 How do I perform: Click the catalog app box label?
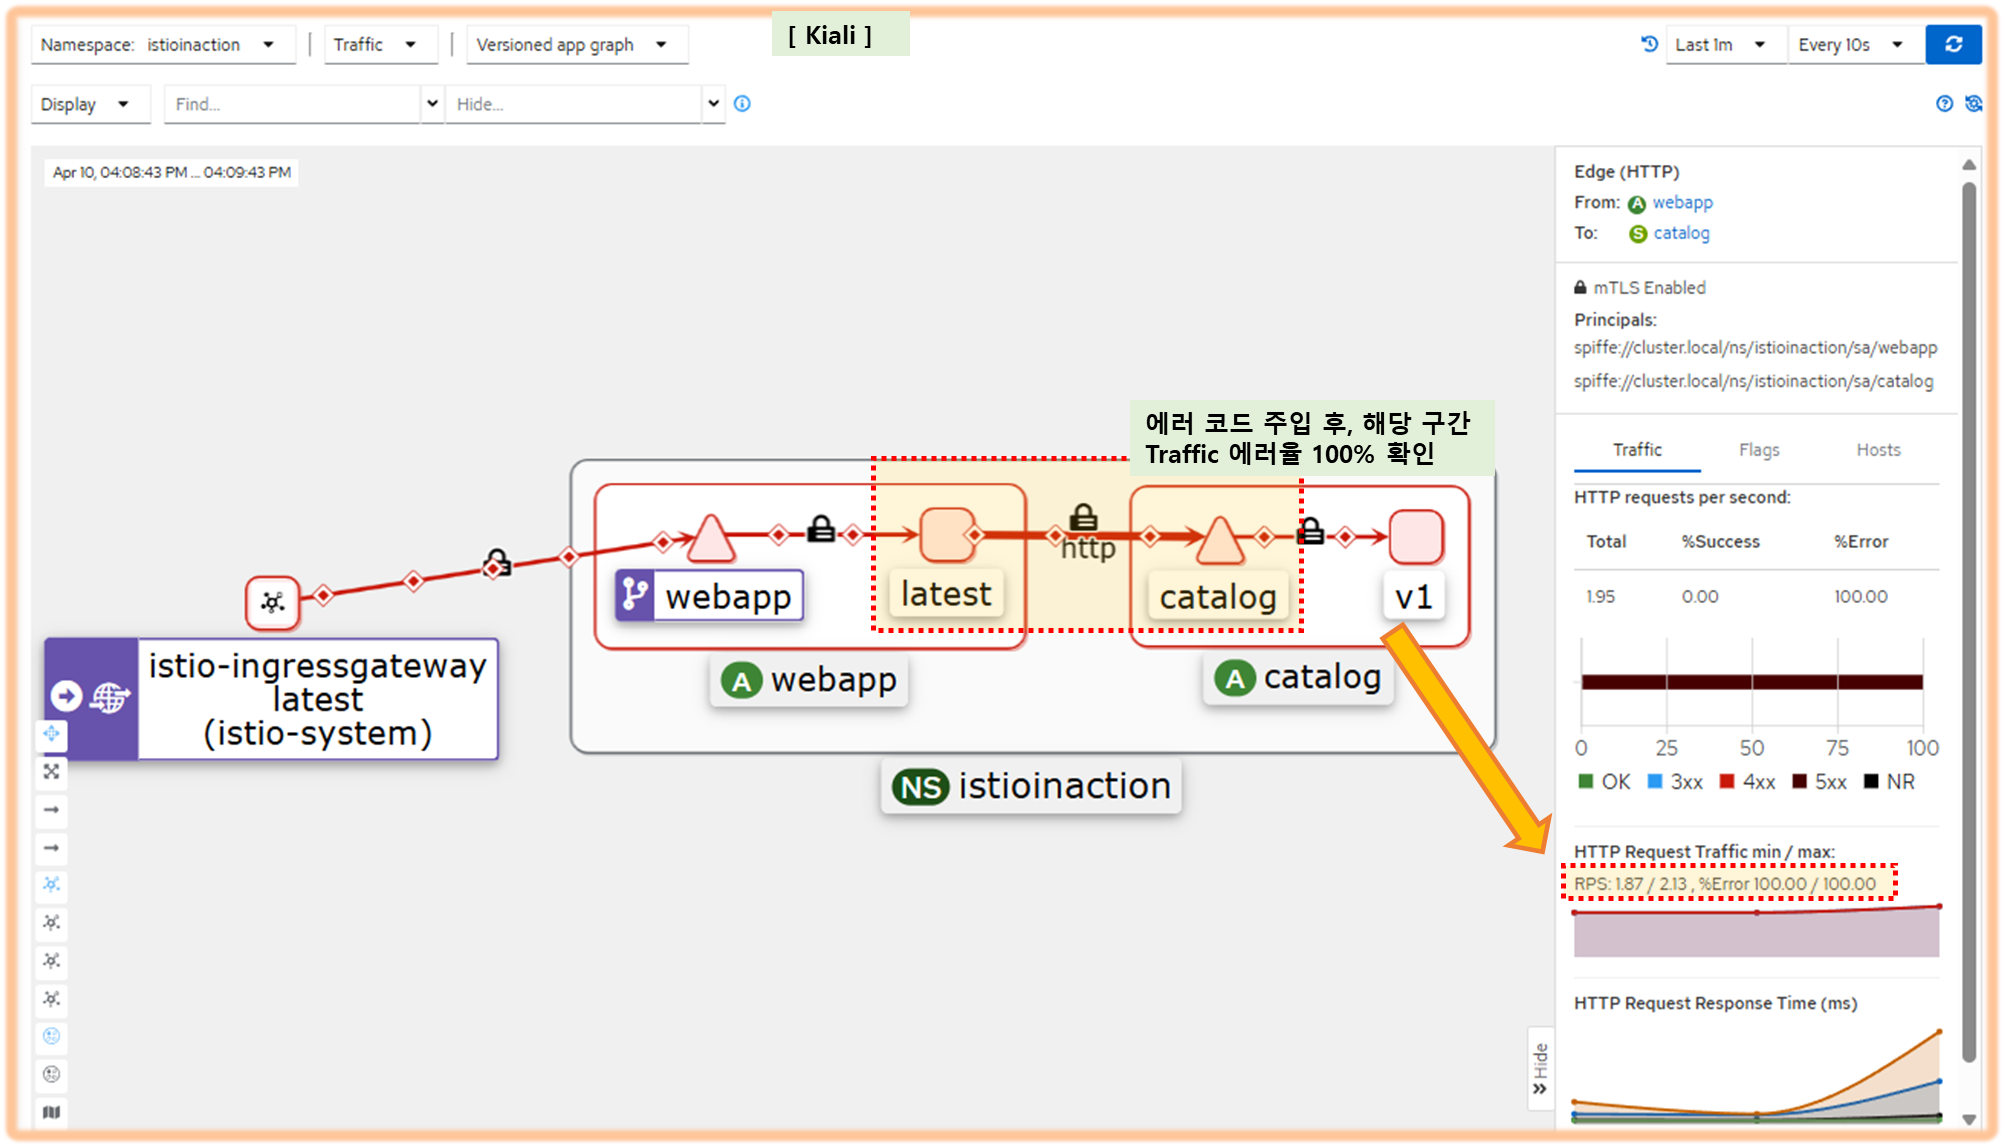(1298, 678)
